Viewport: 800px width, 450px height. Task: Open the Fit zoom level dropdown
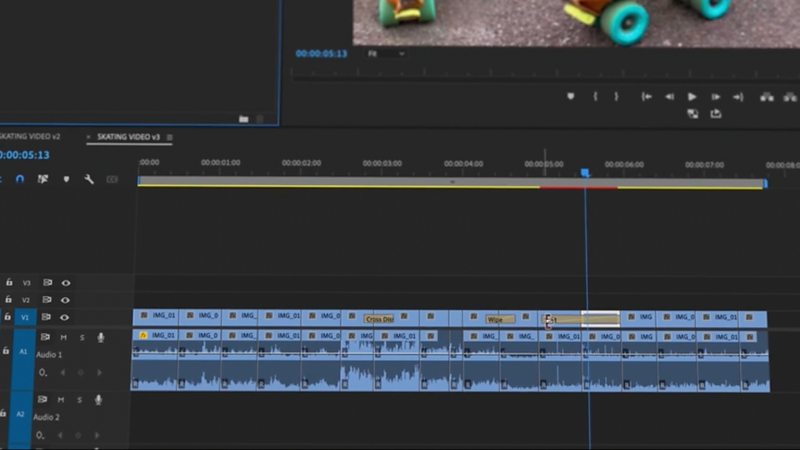pyautogui.click(x=387, y=53)
